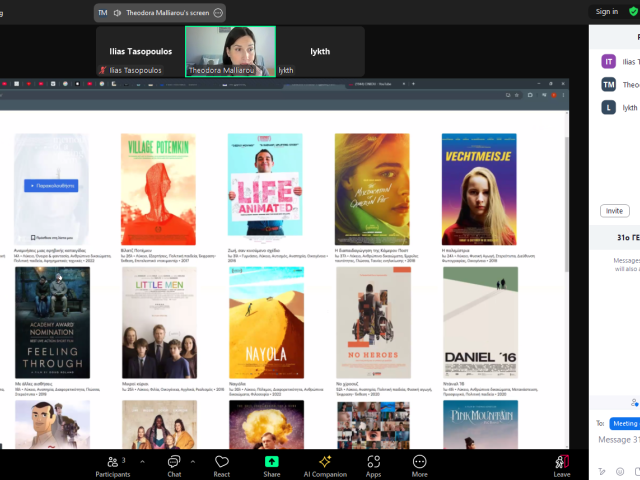Click the emoji icon below chat input
The width and height of the screenshot is (640, 480).
click(x=620, y=471)
